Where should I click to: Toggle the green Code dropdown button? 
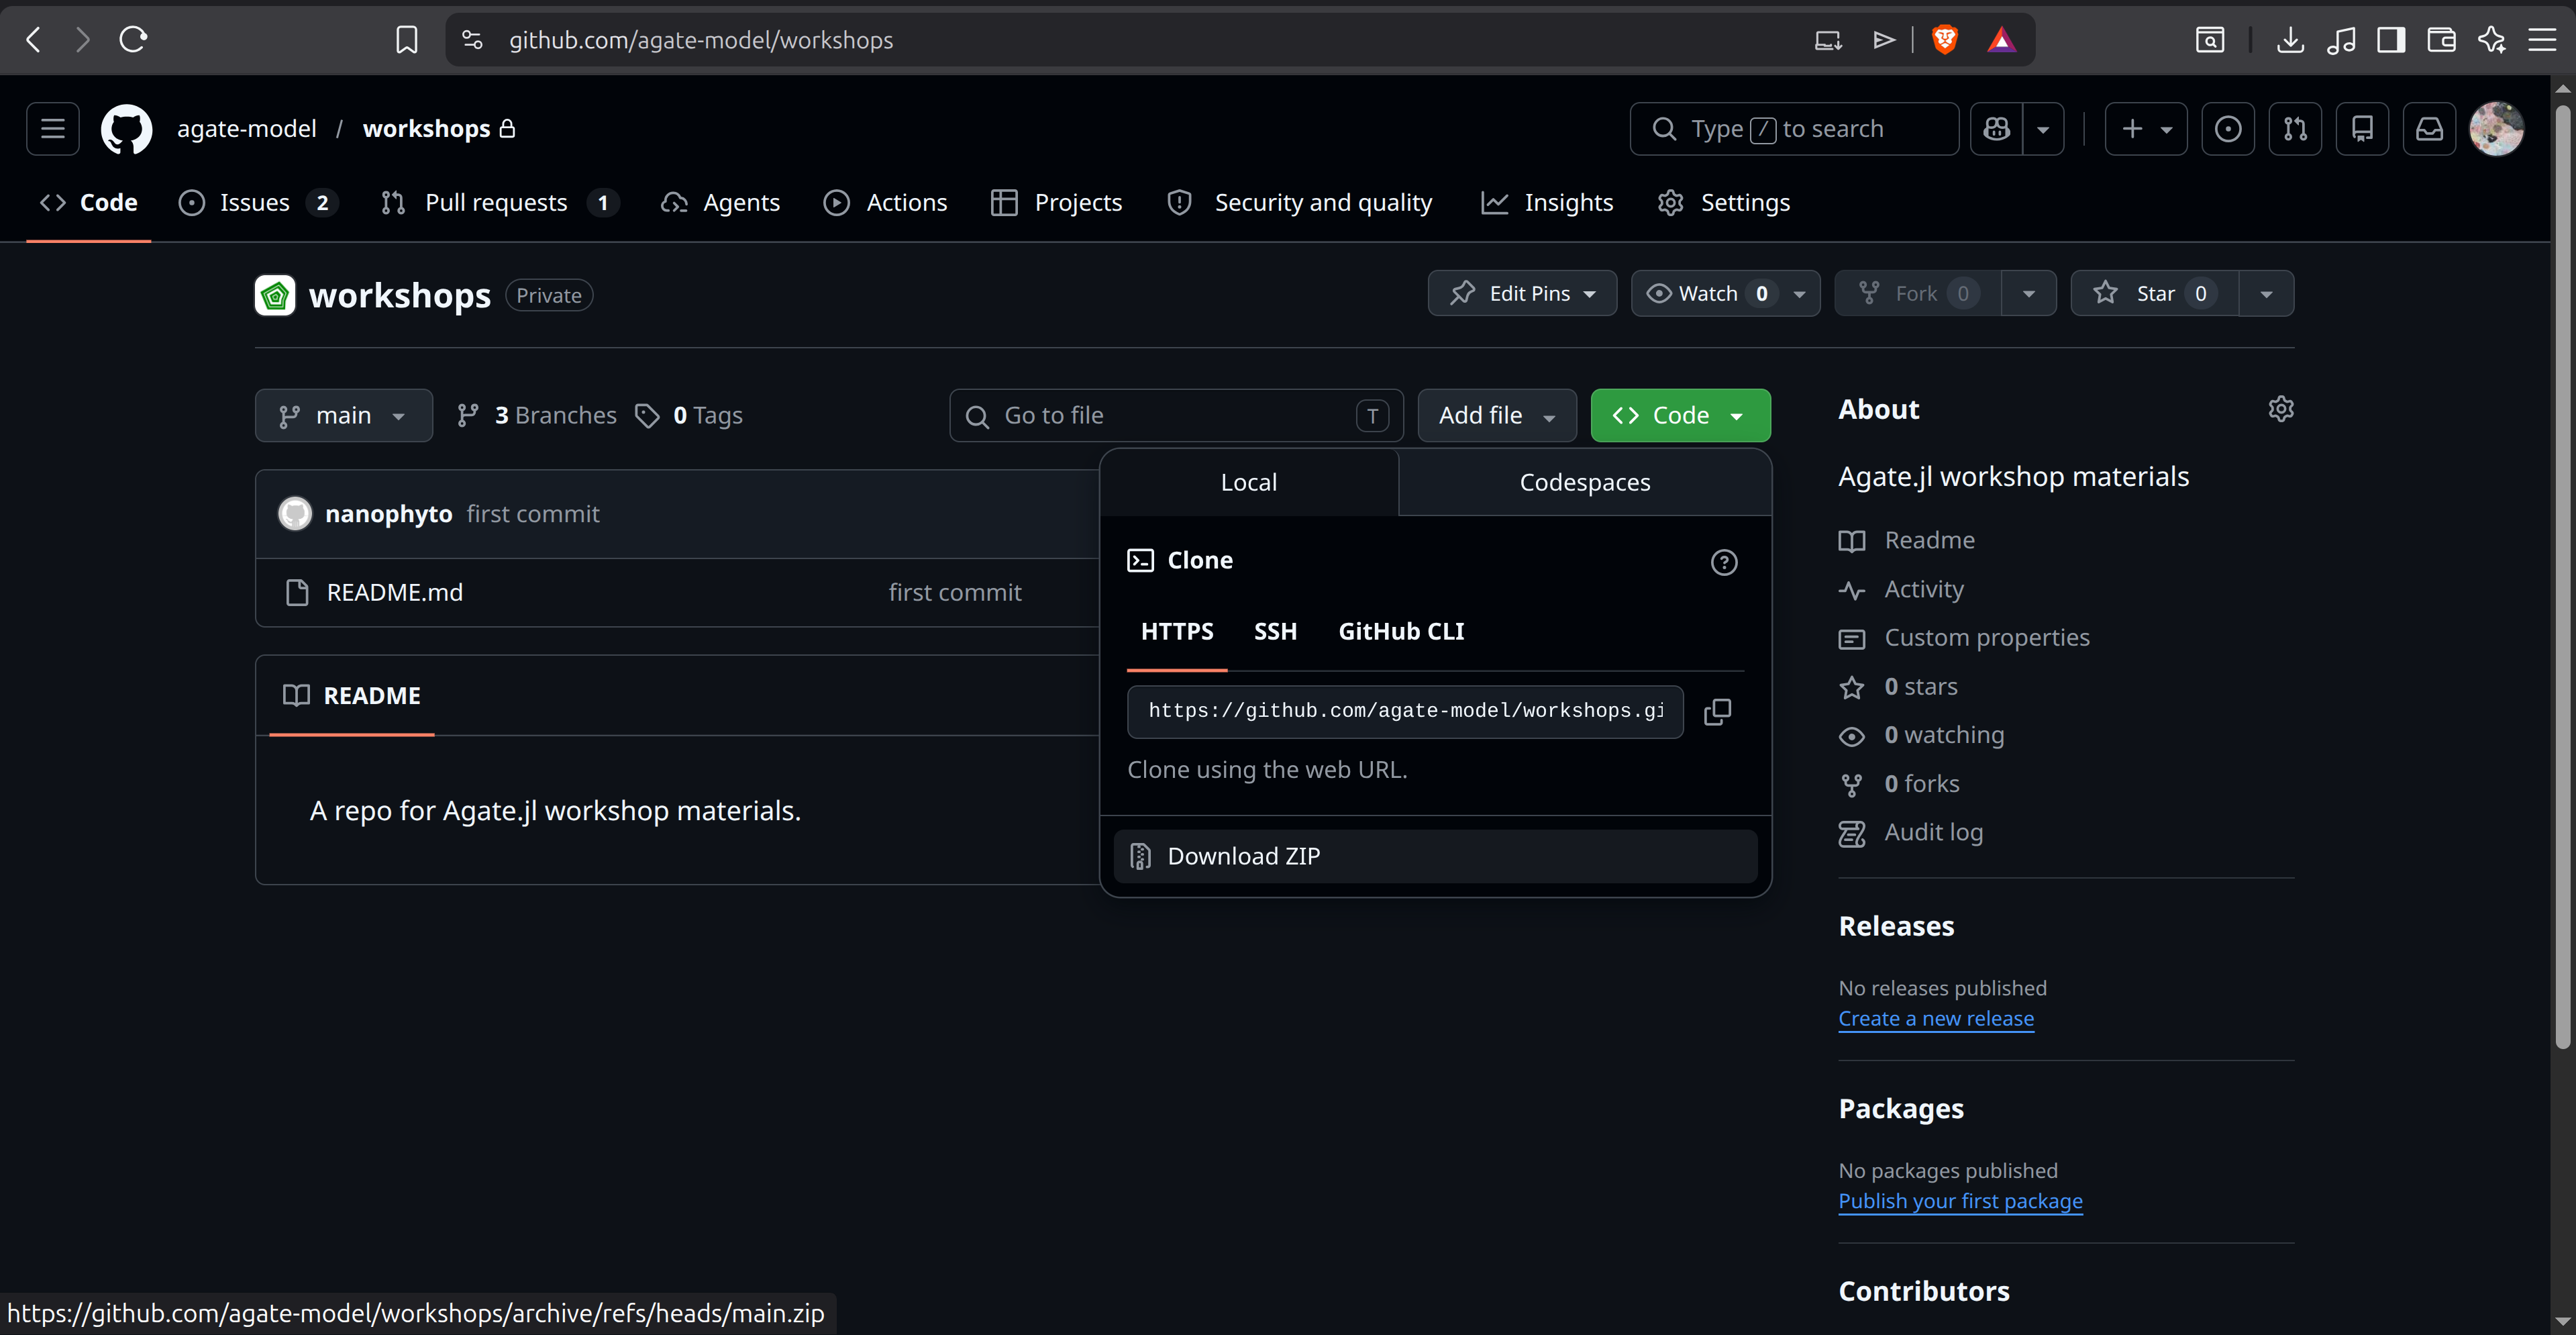pos(1680,416)
